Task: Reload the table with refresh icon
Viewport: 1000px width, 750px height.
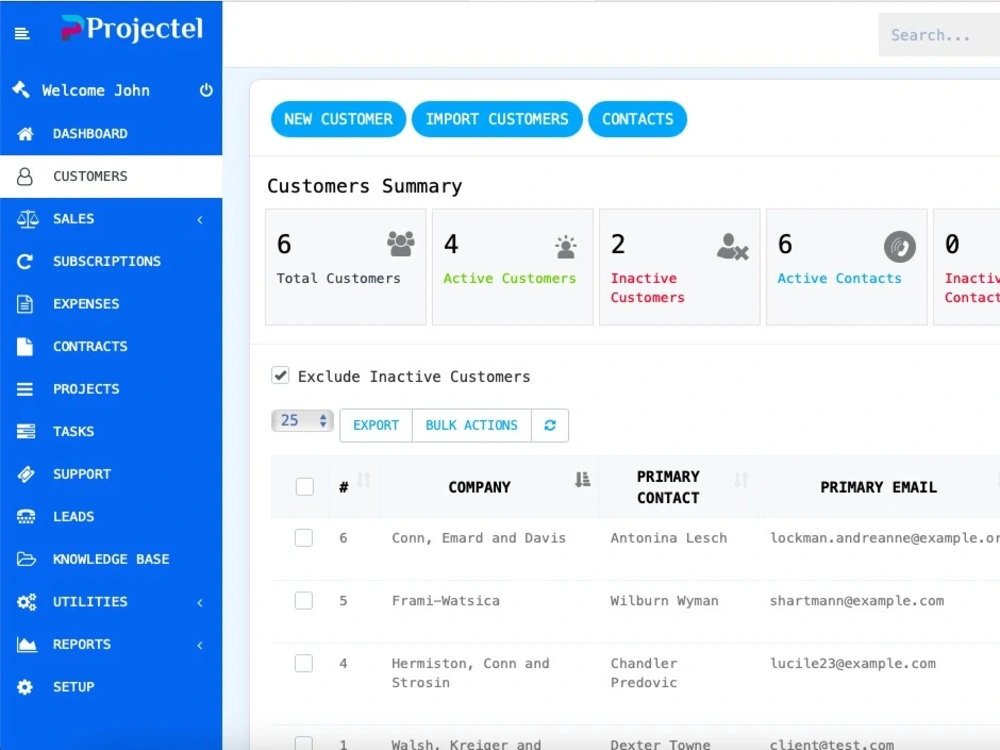Action: pyautogui.click(x=550, y=425)
